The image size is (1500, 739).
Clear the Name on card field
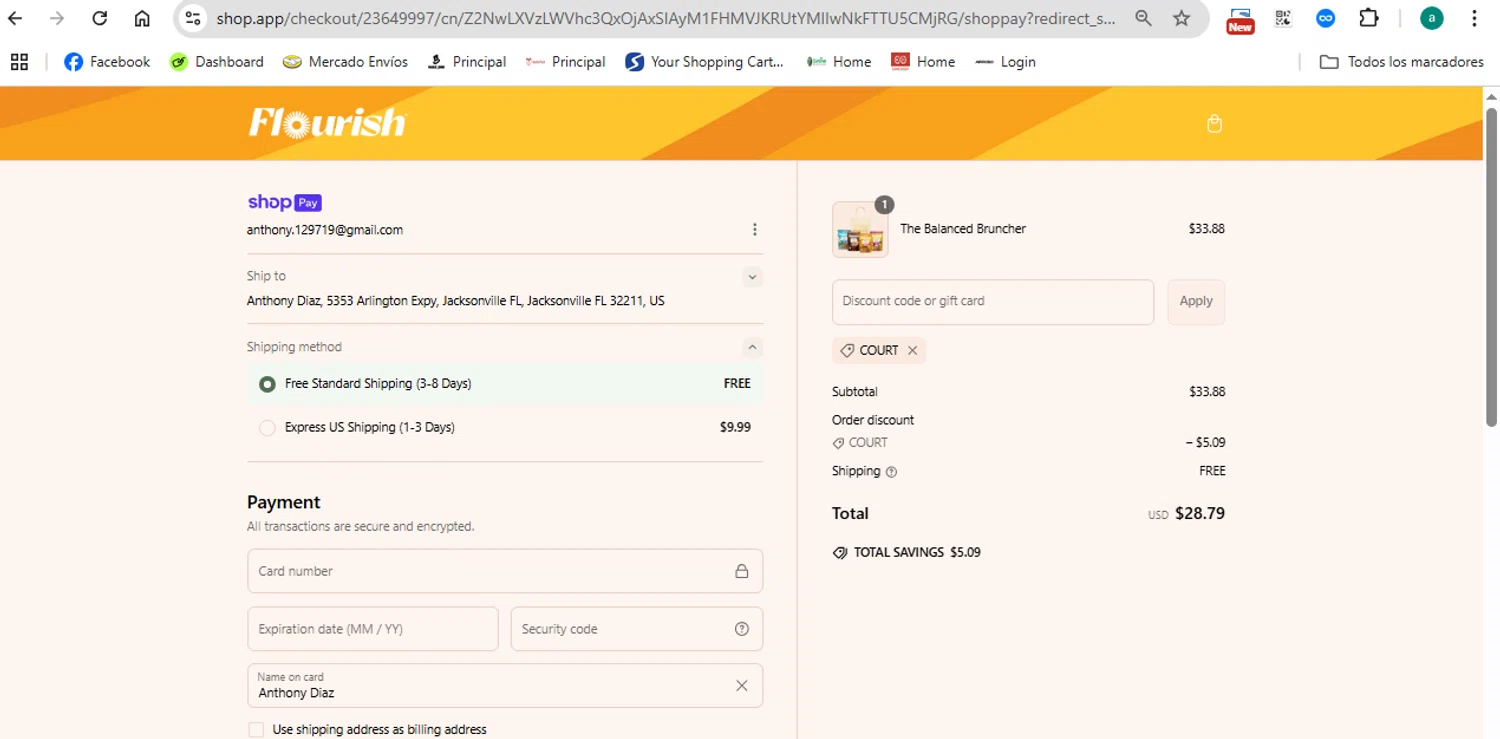[x=742, y=685]
